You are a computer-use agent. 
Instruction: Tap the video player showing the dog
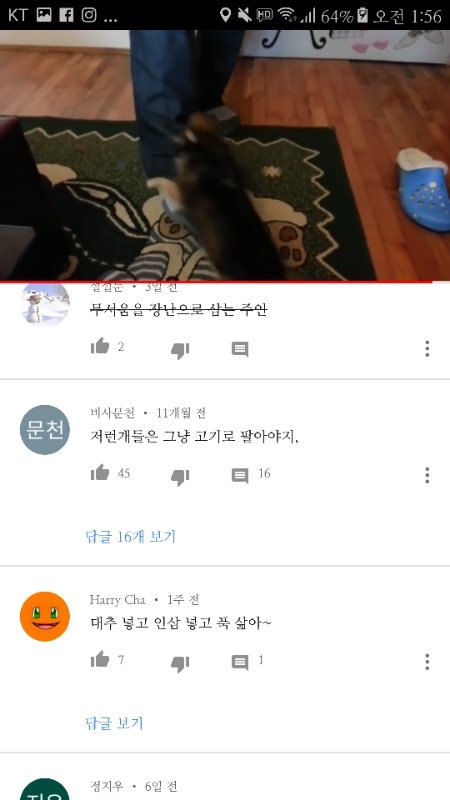tap(225, 155)
